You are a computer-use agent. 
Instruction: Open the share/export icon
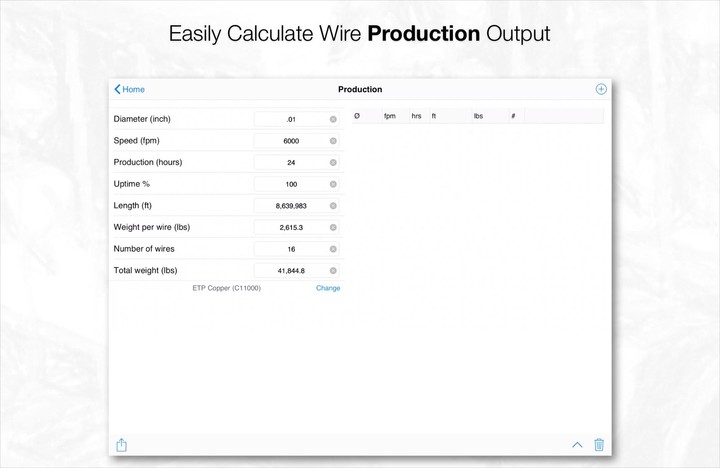(x=122, y=445)
